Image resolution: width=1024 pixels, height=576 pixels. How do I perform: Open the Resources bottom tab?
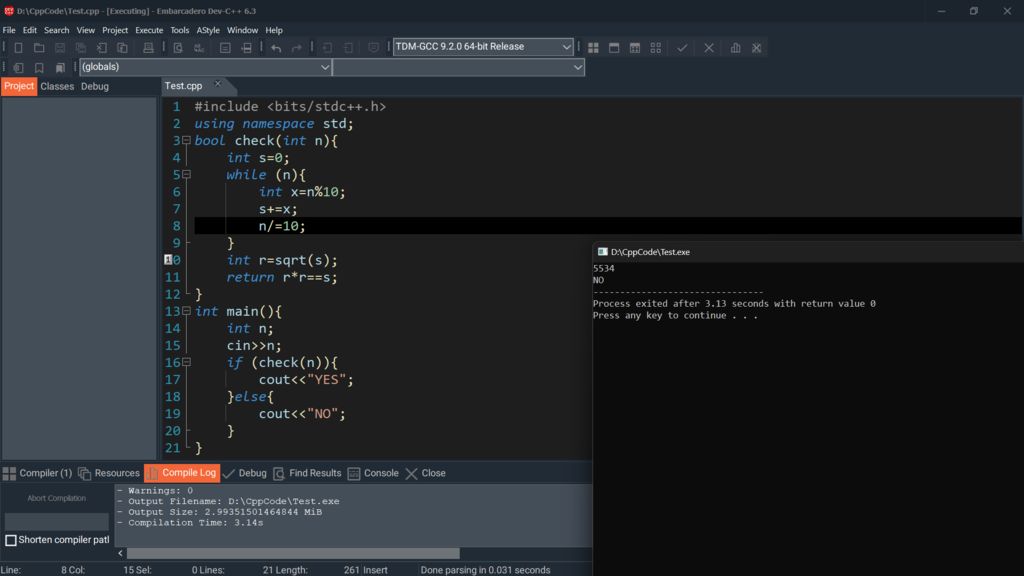(109, 473)
